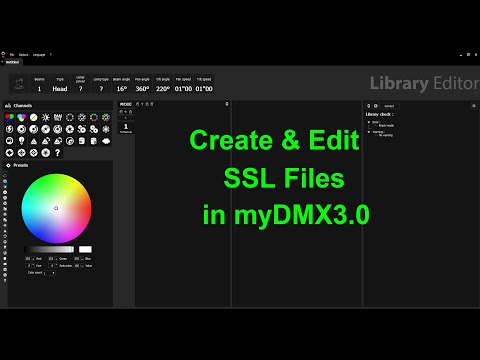This screenshot has width=480, height=360.
Task: Click the Green value spinner
Action: [x=53, y=259]
